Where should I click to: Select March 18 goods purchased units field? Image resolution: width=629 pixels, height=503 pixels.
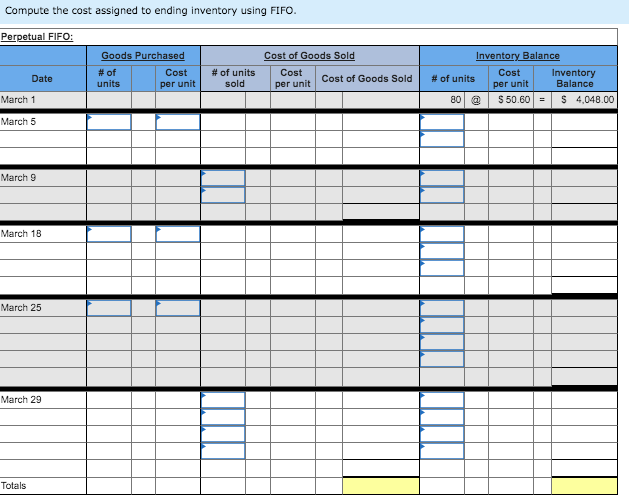(109, 234)
